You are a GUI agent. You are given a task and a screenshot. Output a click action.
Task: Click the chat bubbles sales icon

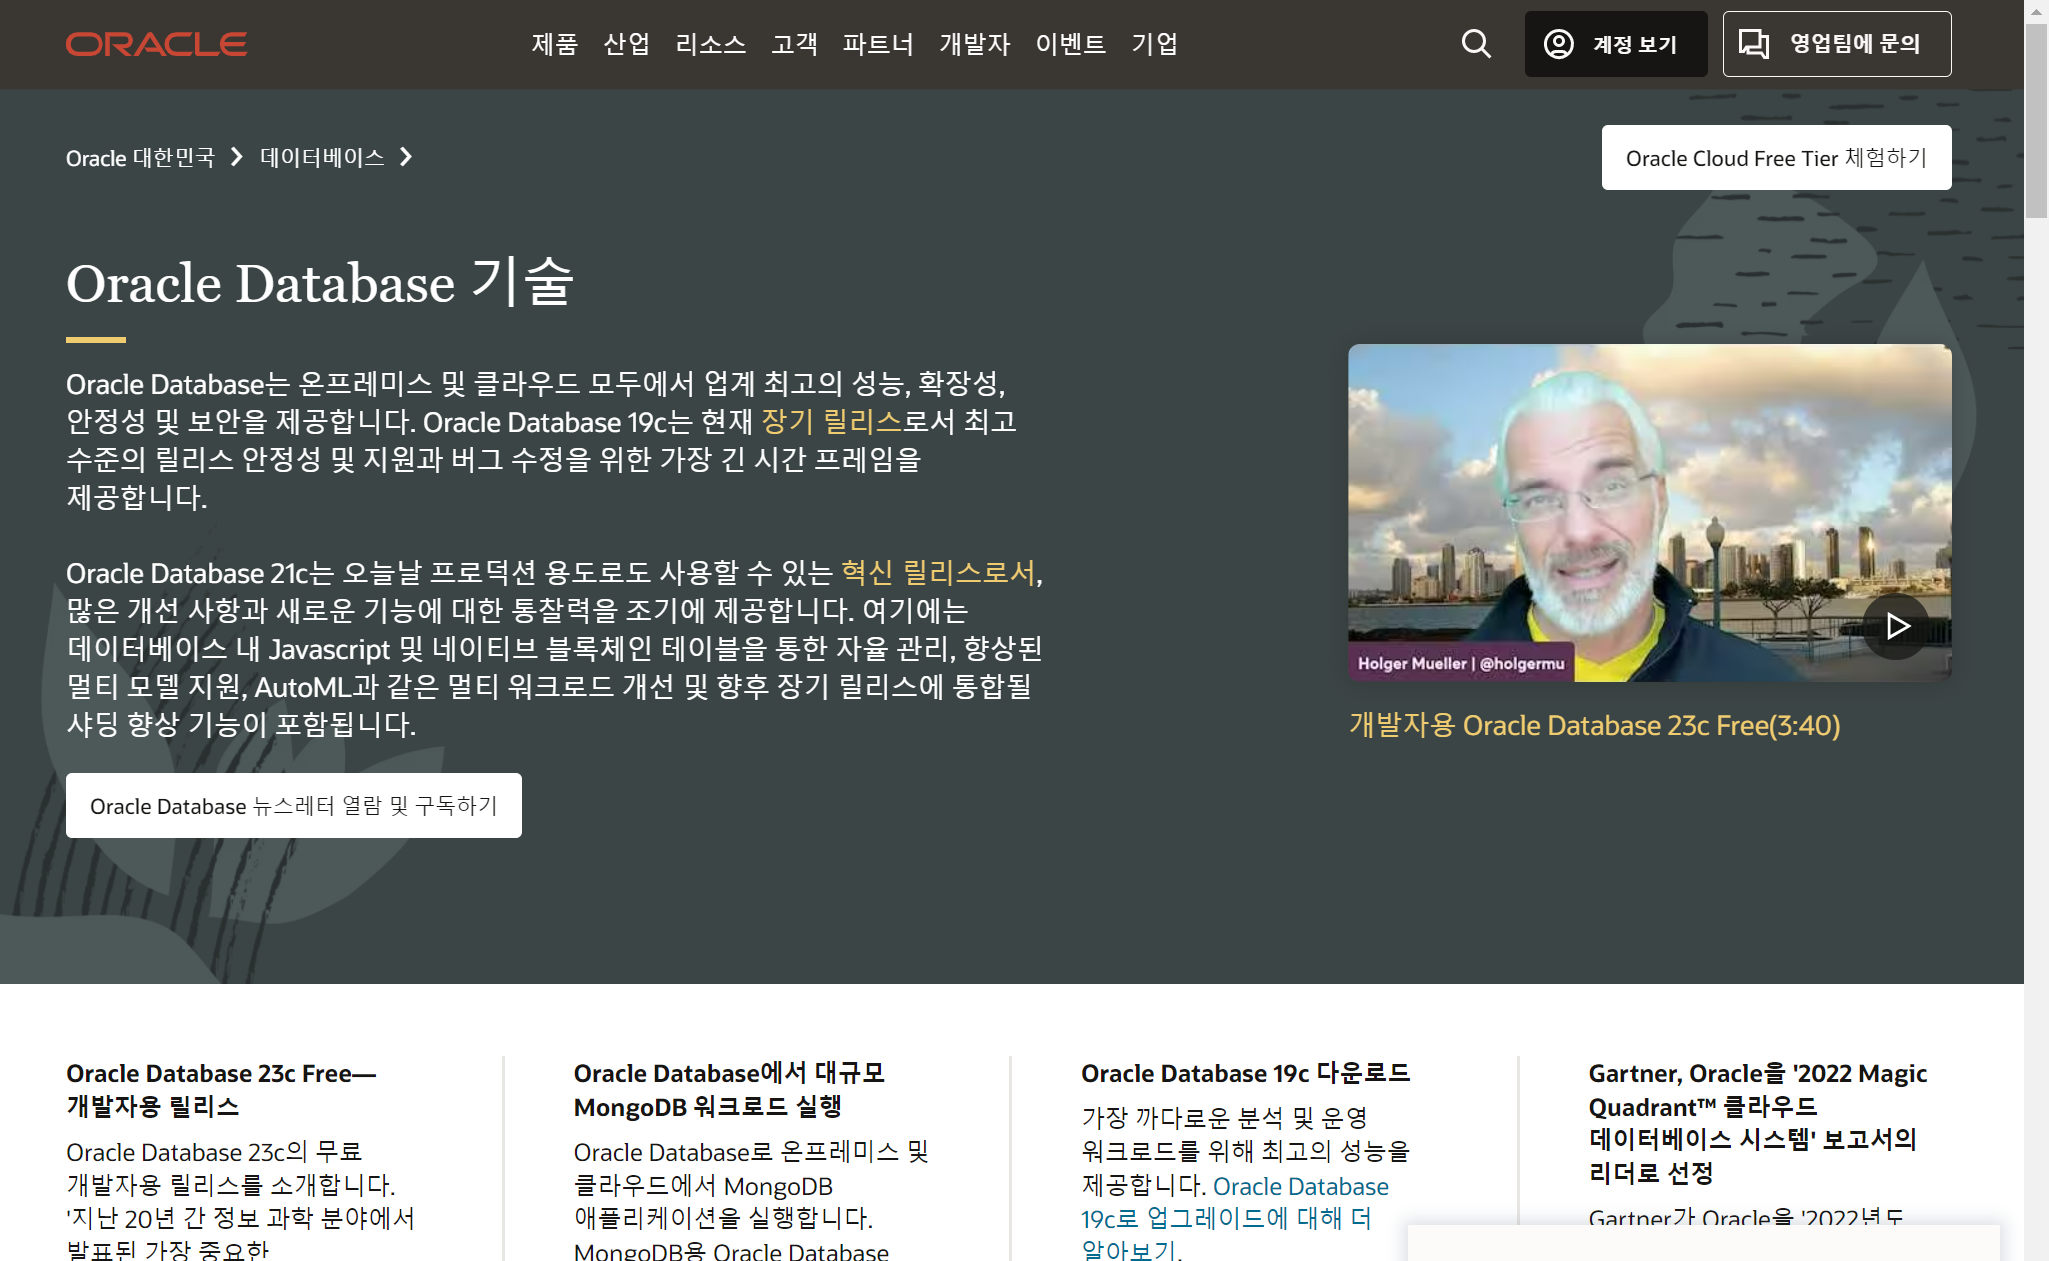pos(1754,44)
